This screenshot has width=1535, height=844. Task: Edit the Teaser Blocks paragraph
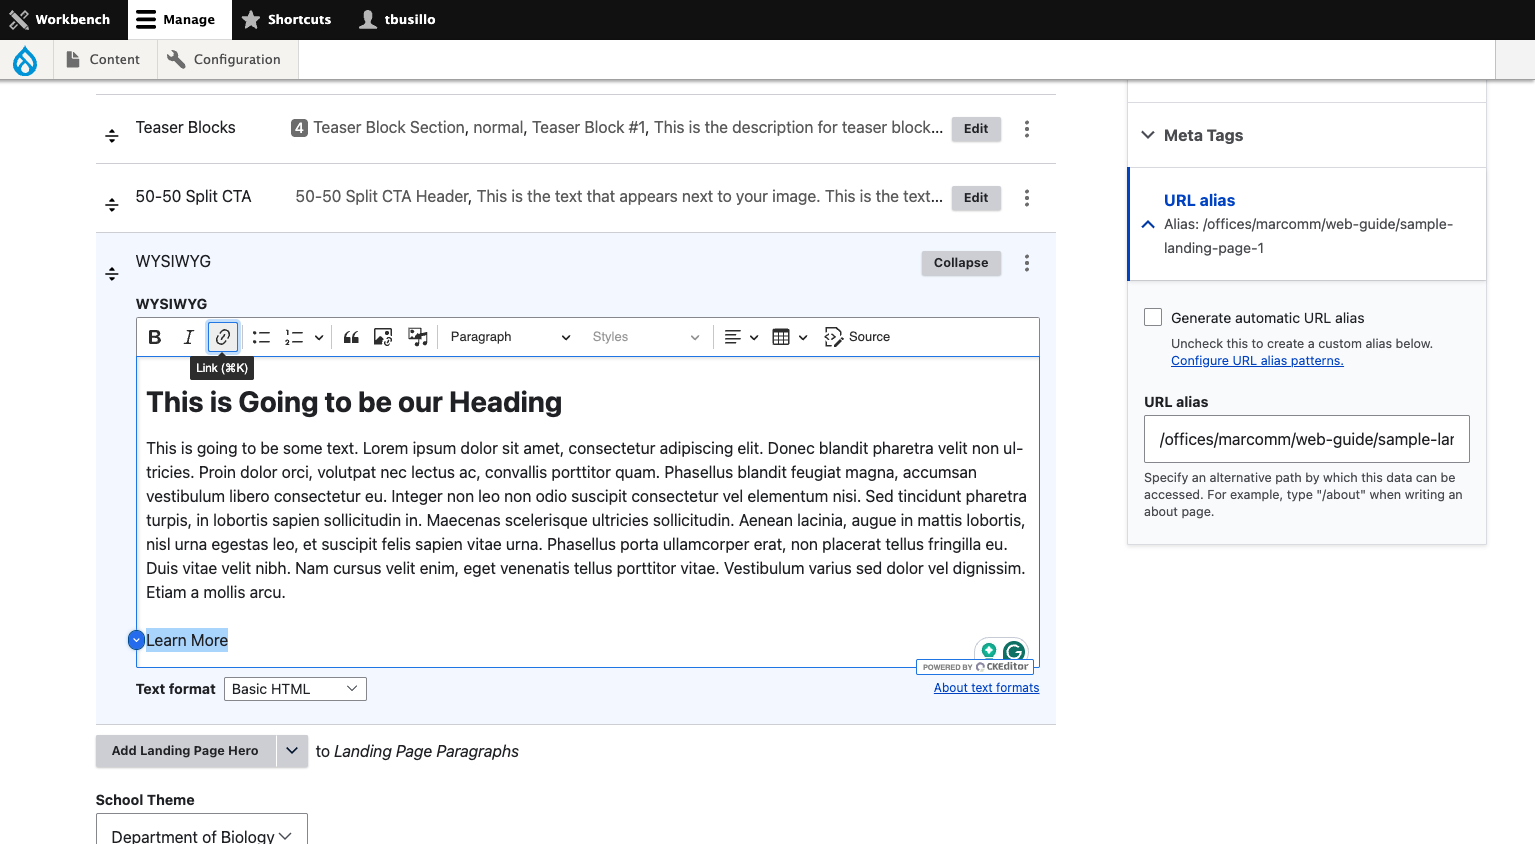coord(976,129)
